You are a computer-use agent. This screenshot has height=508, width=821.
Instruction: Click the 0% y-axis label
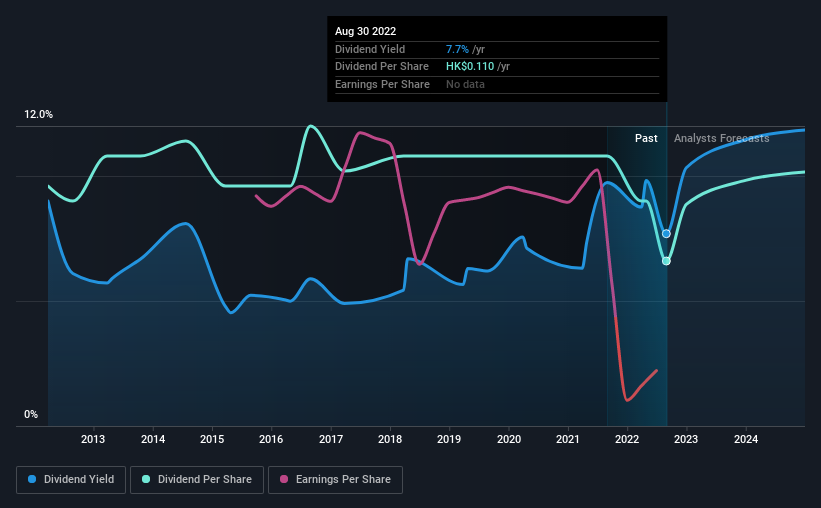click(31, 414)
